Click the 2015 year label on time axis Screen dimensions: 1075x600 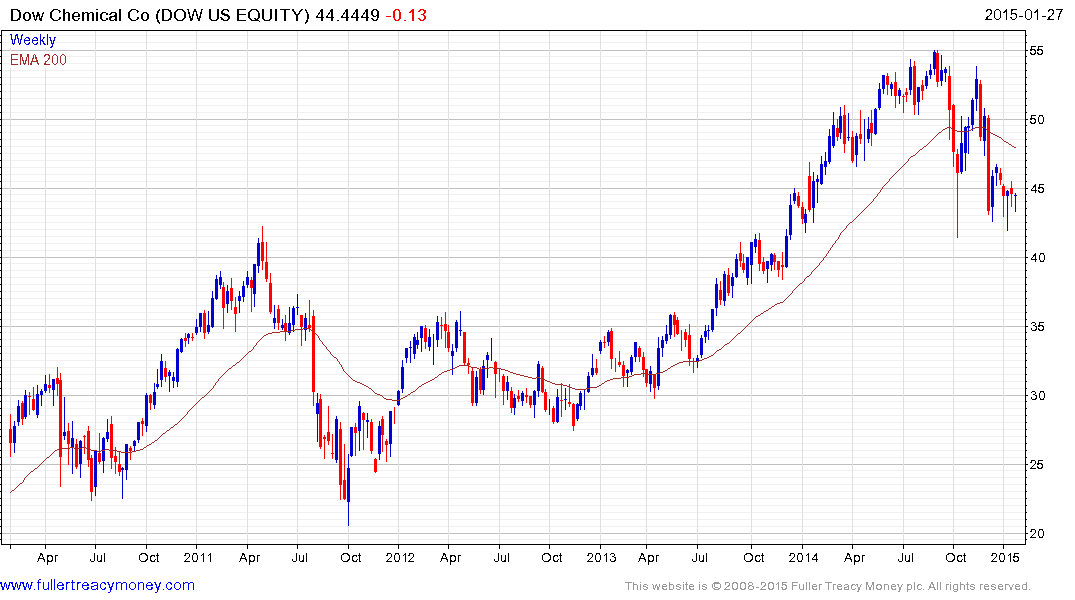[1004, 557]
